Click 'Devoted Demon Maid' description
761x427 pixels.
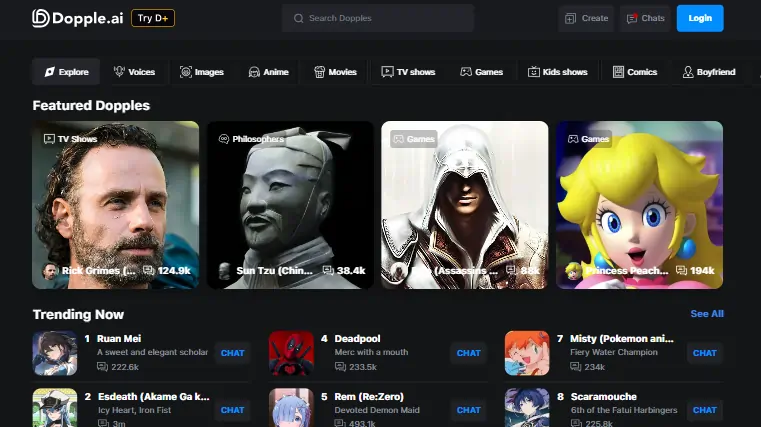[377, 410]
